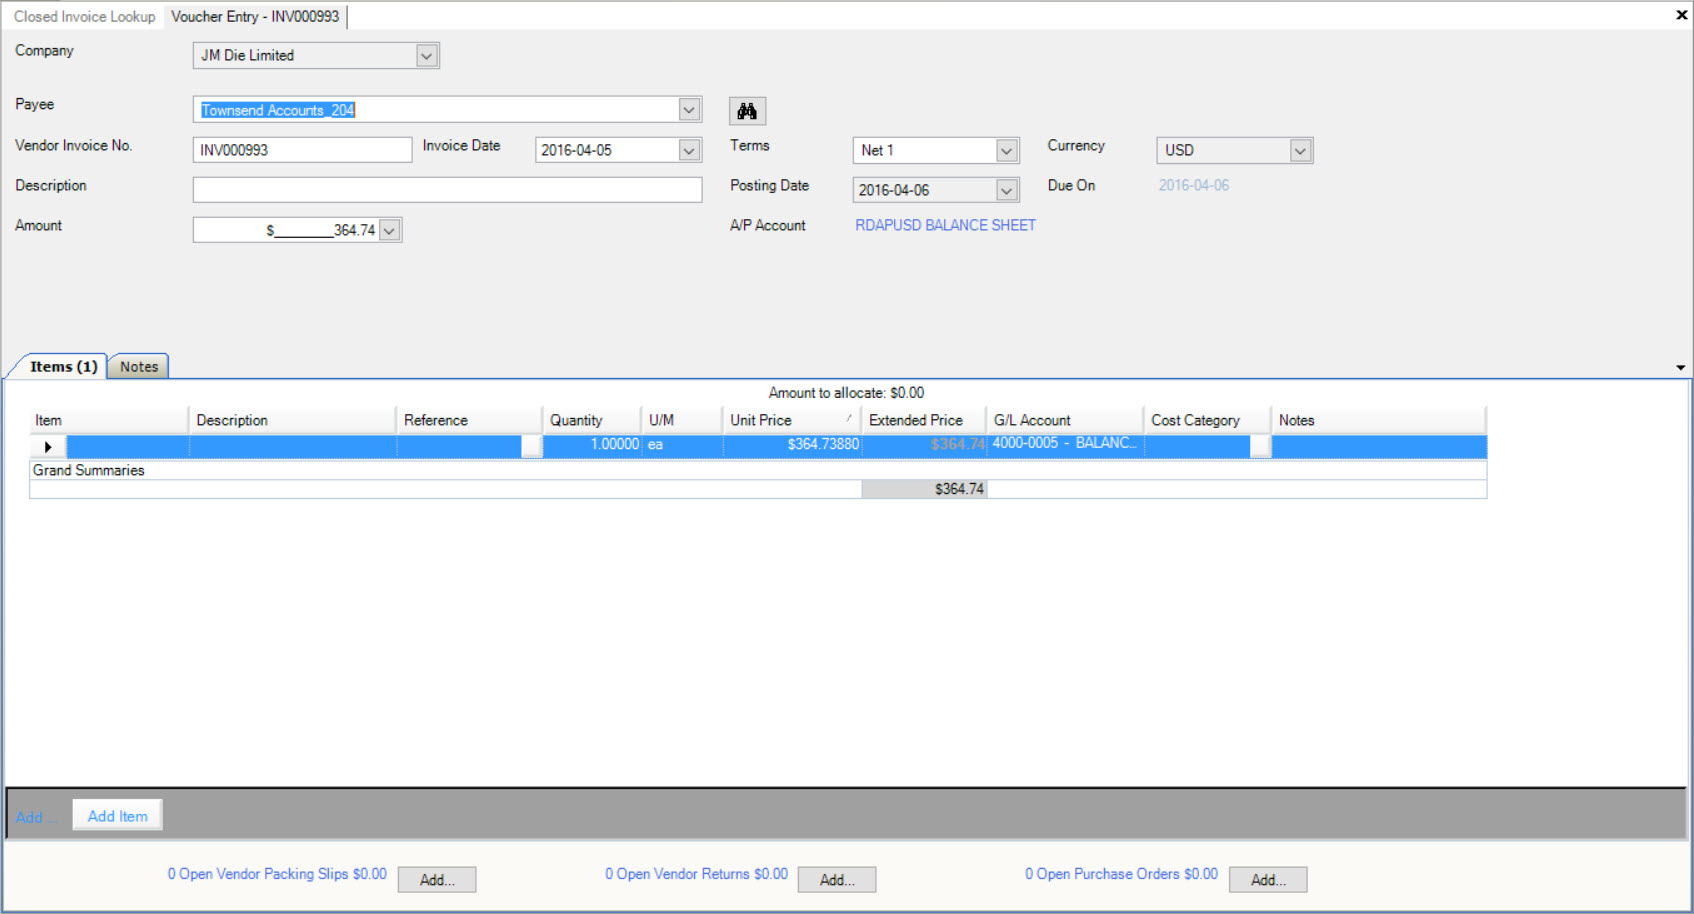Click 0 Open Vendor Packing Slips link

tap(277, 874)
